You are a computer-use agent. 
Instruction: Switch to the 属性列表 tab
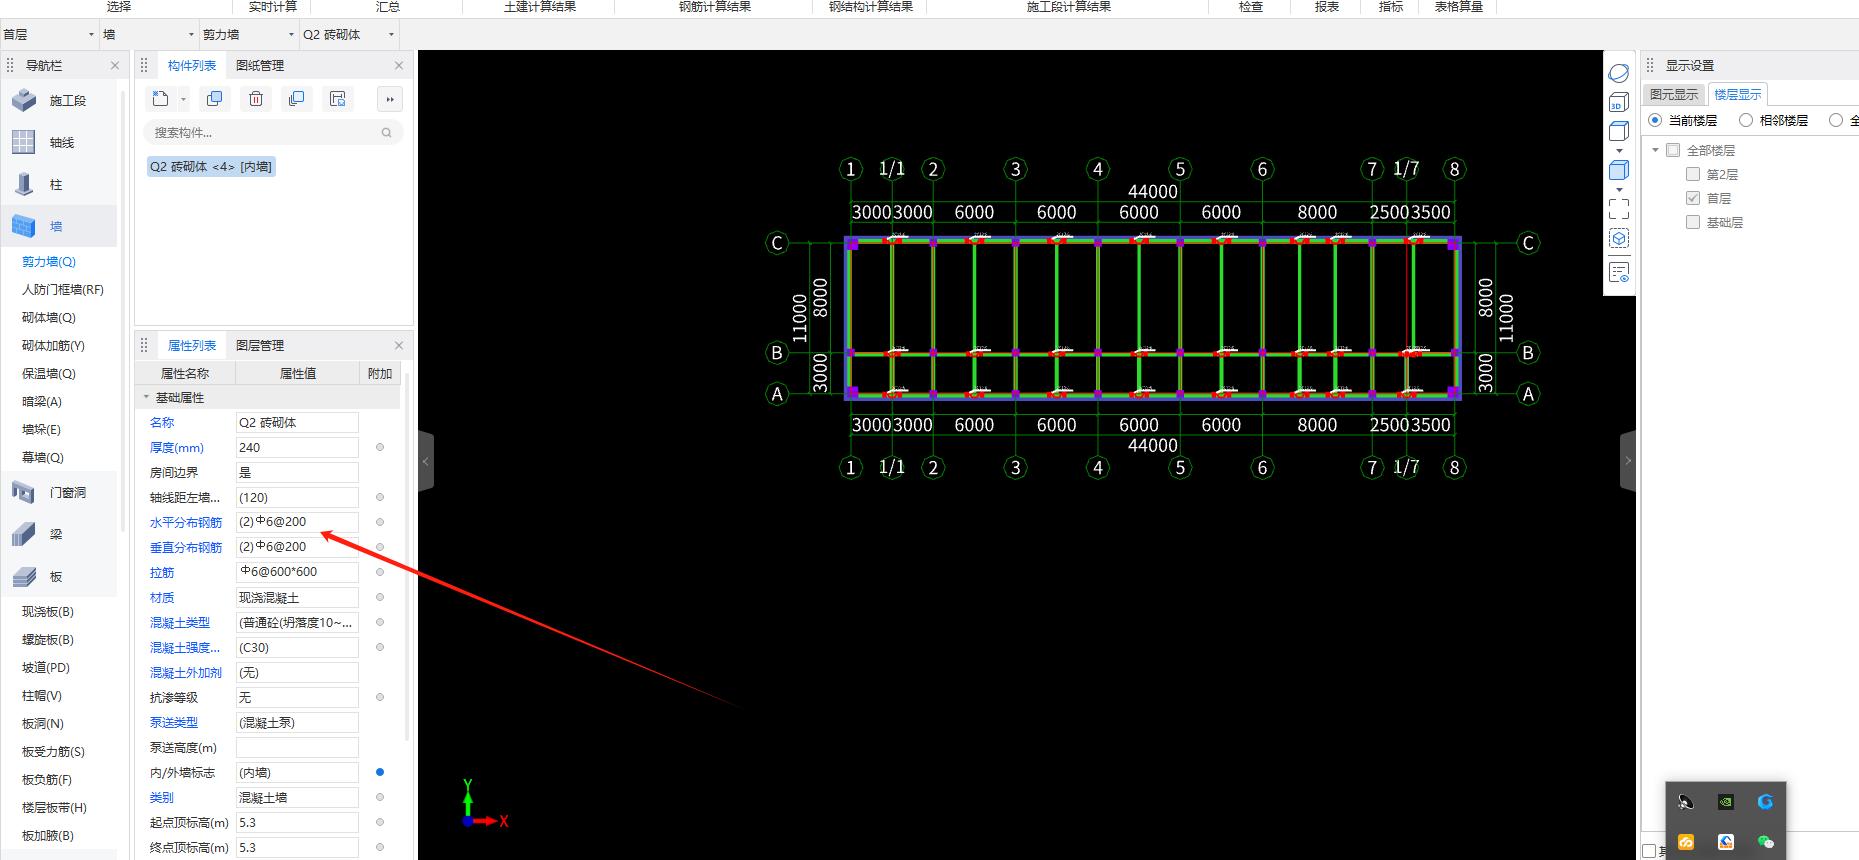(192, 345)
